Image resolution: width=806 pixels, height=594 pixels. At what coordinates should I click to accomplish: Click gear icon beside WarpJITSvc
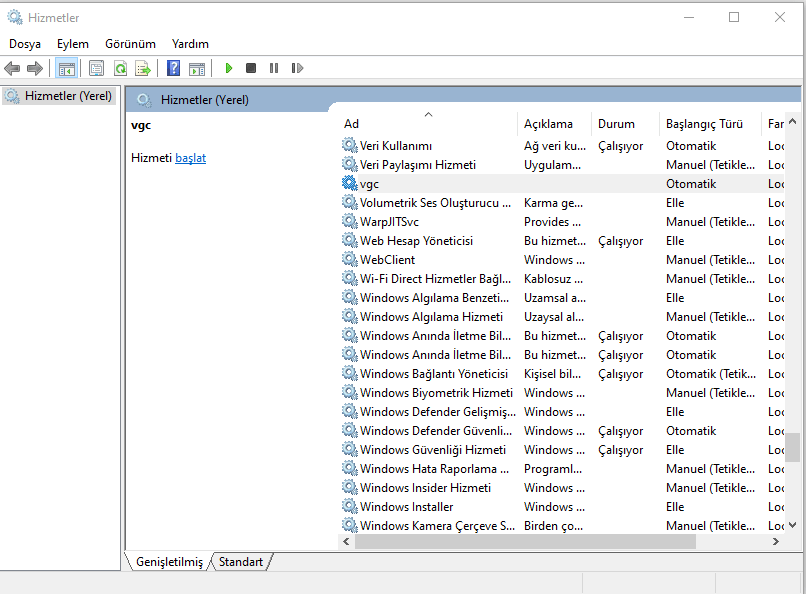click(350, 221)
